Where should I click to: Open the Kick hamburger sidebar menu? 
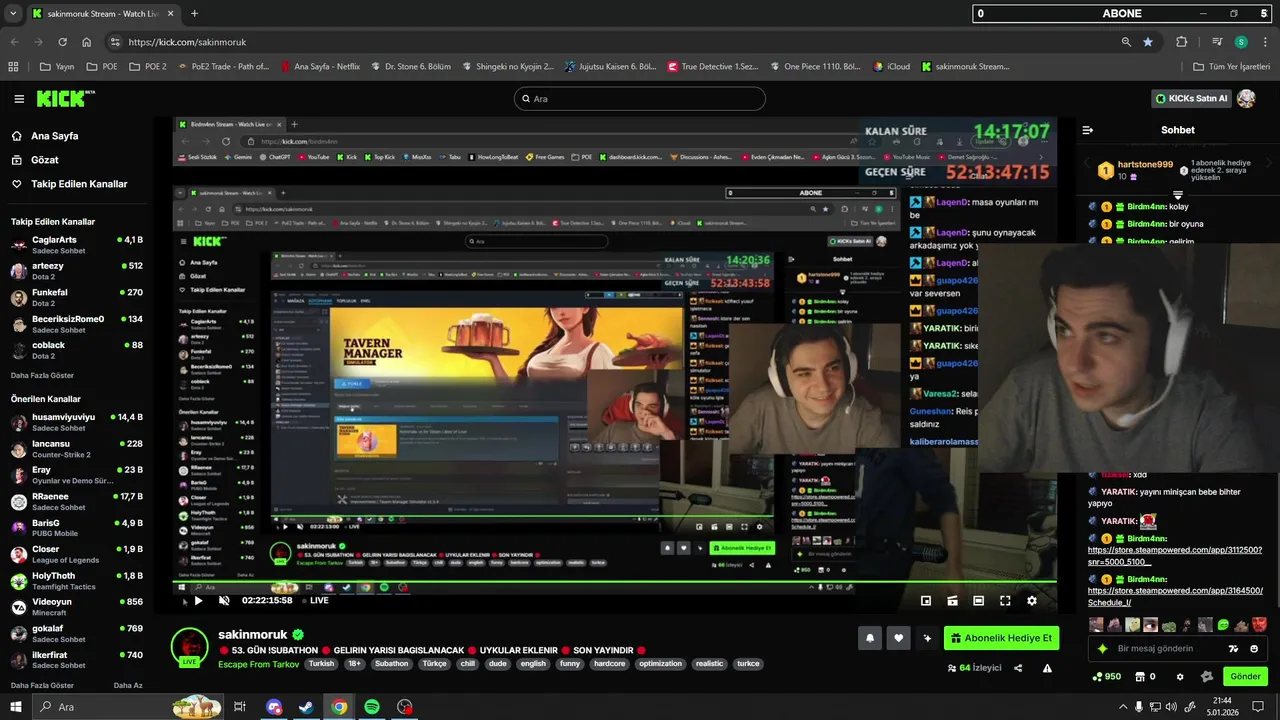tap(19, 99)
